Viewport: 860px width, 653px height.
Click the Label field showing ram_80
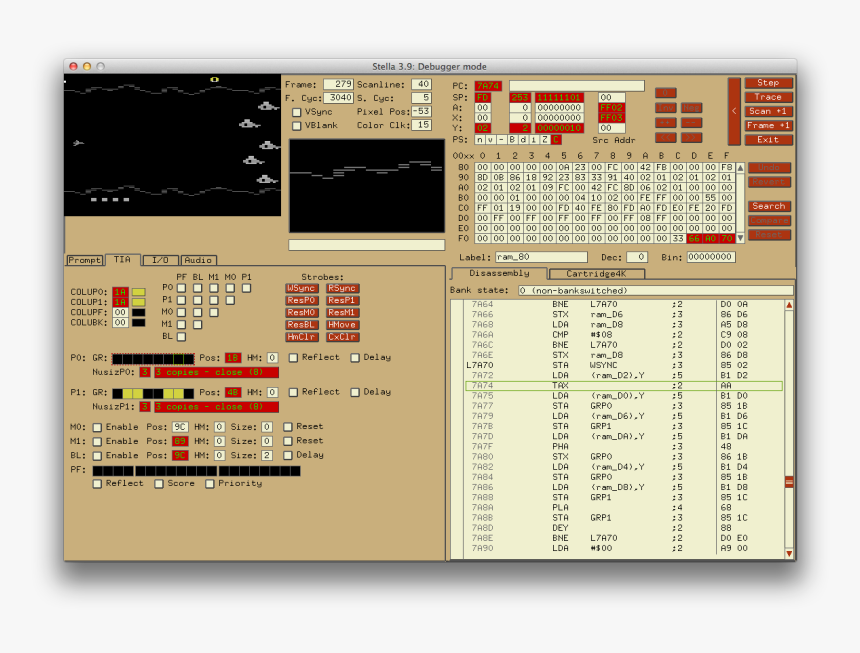[x=541, y=257]
